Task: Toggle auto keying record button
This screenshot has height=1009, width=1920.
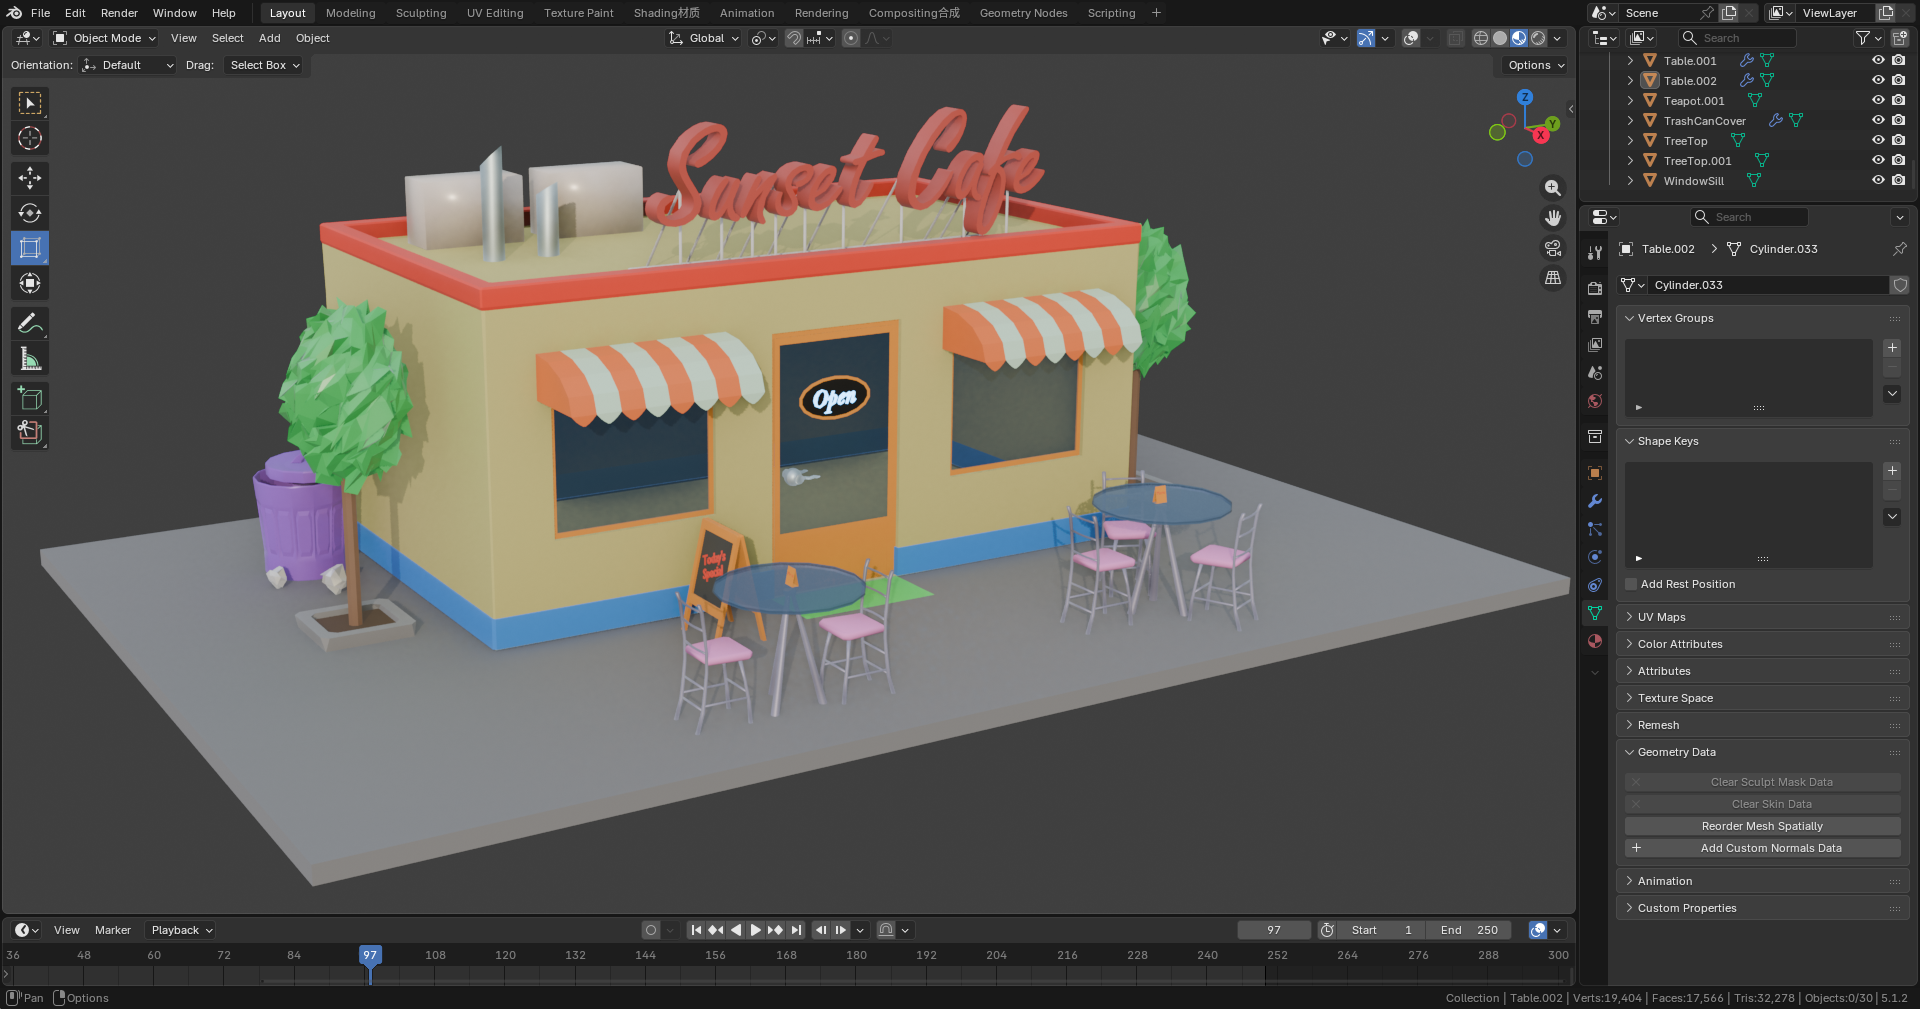Action: [x=651, y=930]
